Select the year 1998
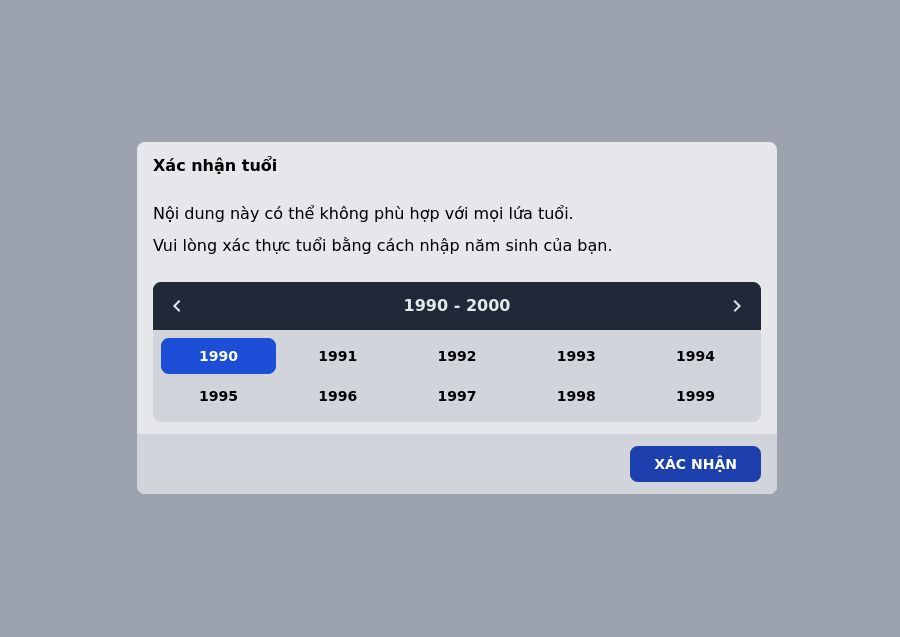The width and height of the screenshot is (900, 637). [576, 396]
